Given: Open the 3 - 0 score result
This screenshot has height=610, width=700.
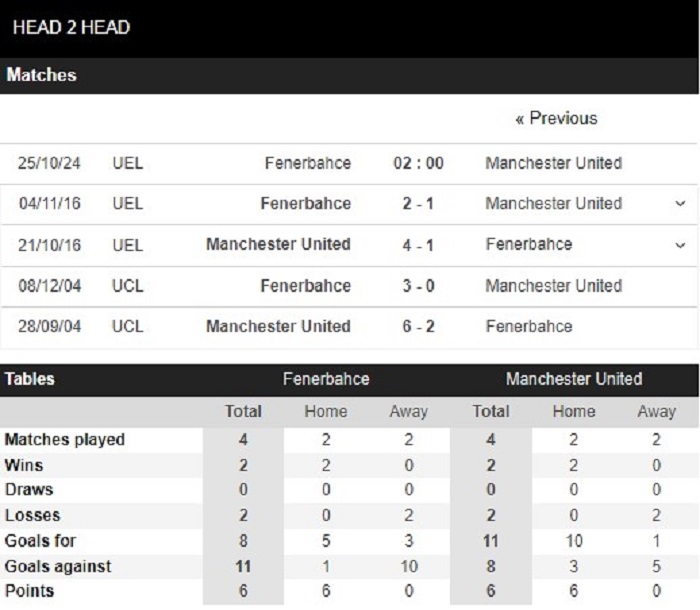Looking at the screenshot, I should pos(418,286).
